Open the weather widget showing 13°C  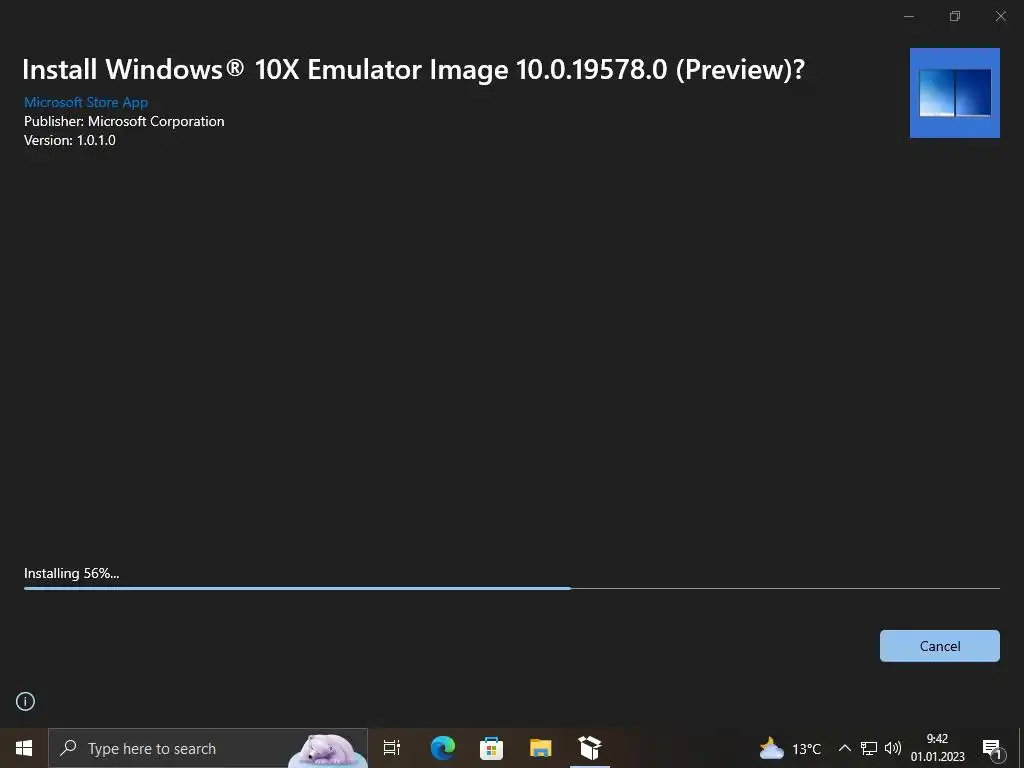coord(790,748)
